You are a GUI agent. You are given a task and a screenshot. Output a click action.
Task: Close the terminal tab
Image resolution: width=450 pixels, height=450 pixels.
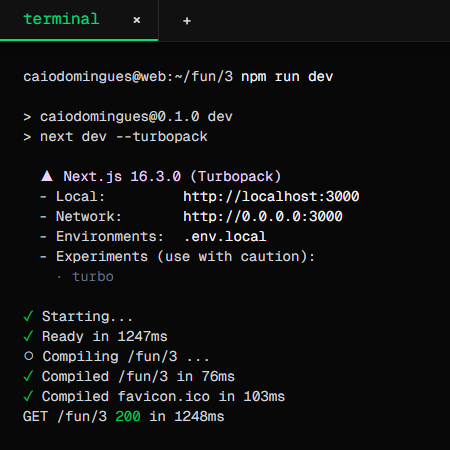click(x=137, y=20)
